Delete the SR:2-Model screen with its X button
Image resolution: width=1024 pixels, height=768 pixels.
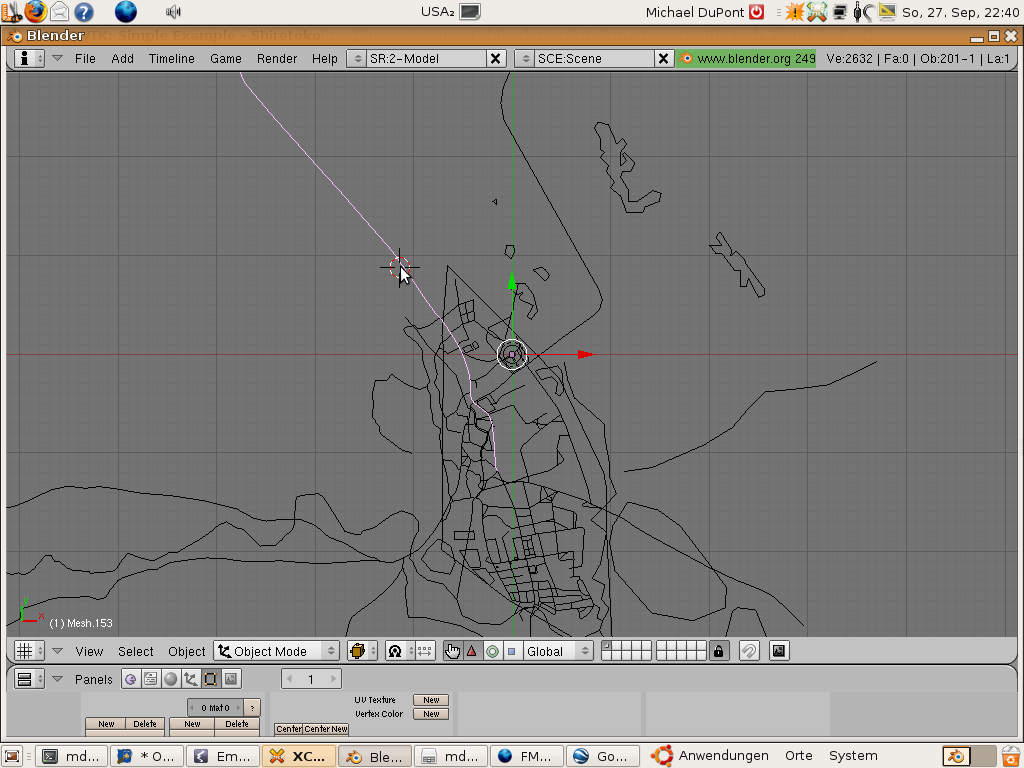tap(496, 59)
